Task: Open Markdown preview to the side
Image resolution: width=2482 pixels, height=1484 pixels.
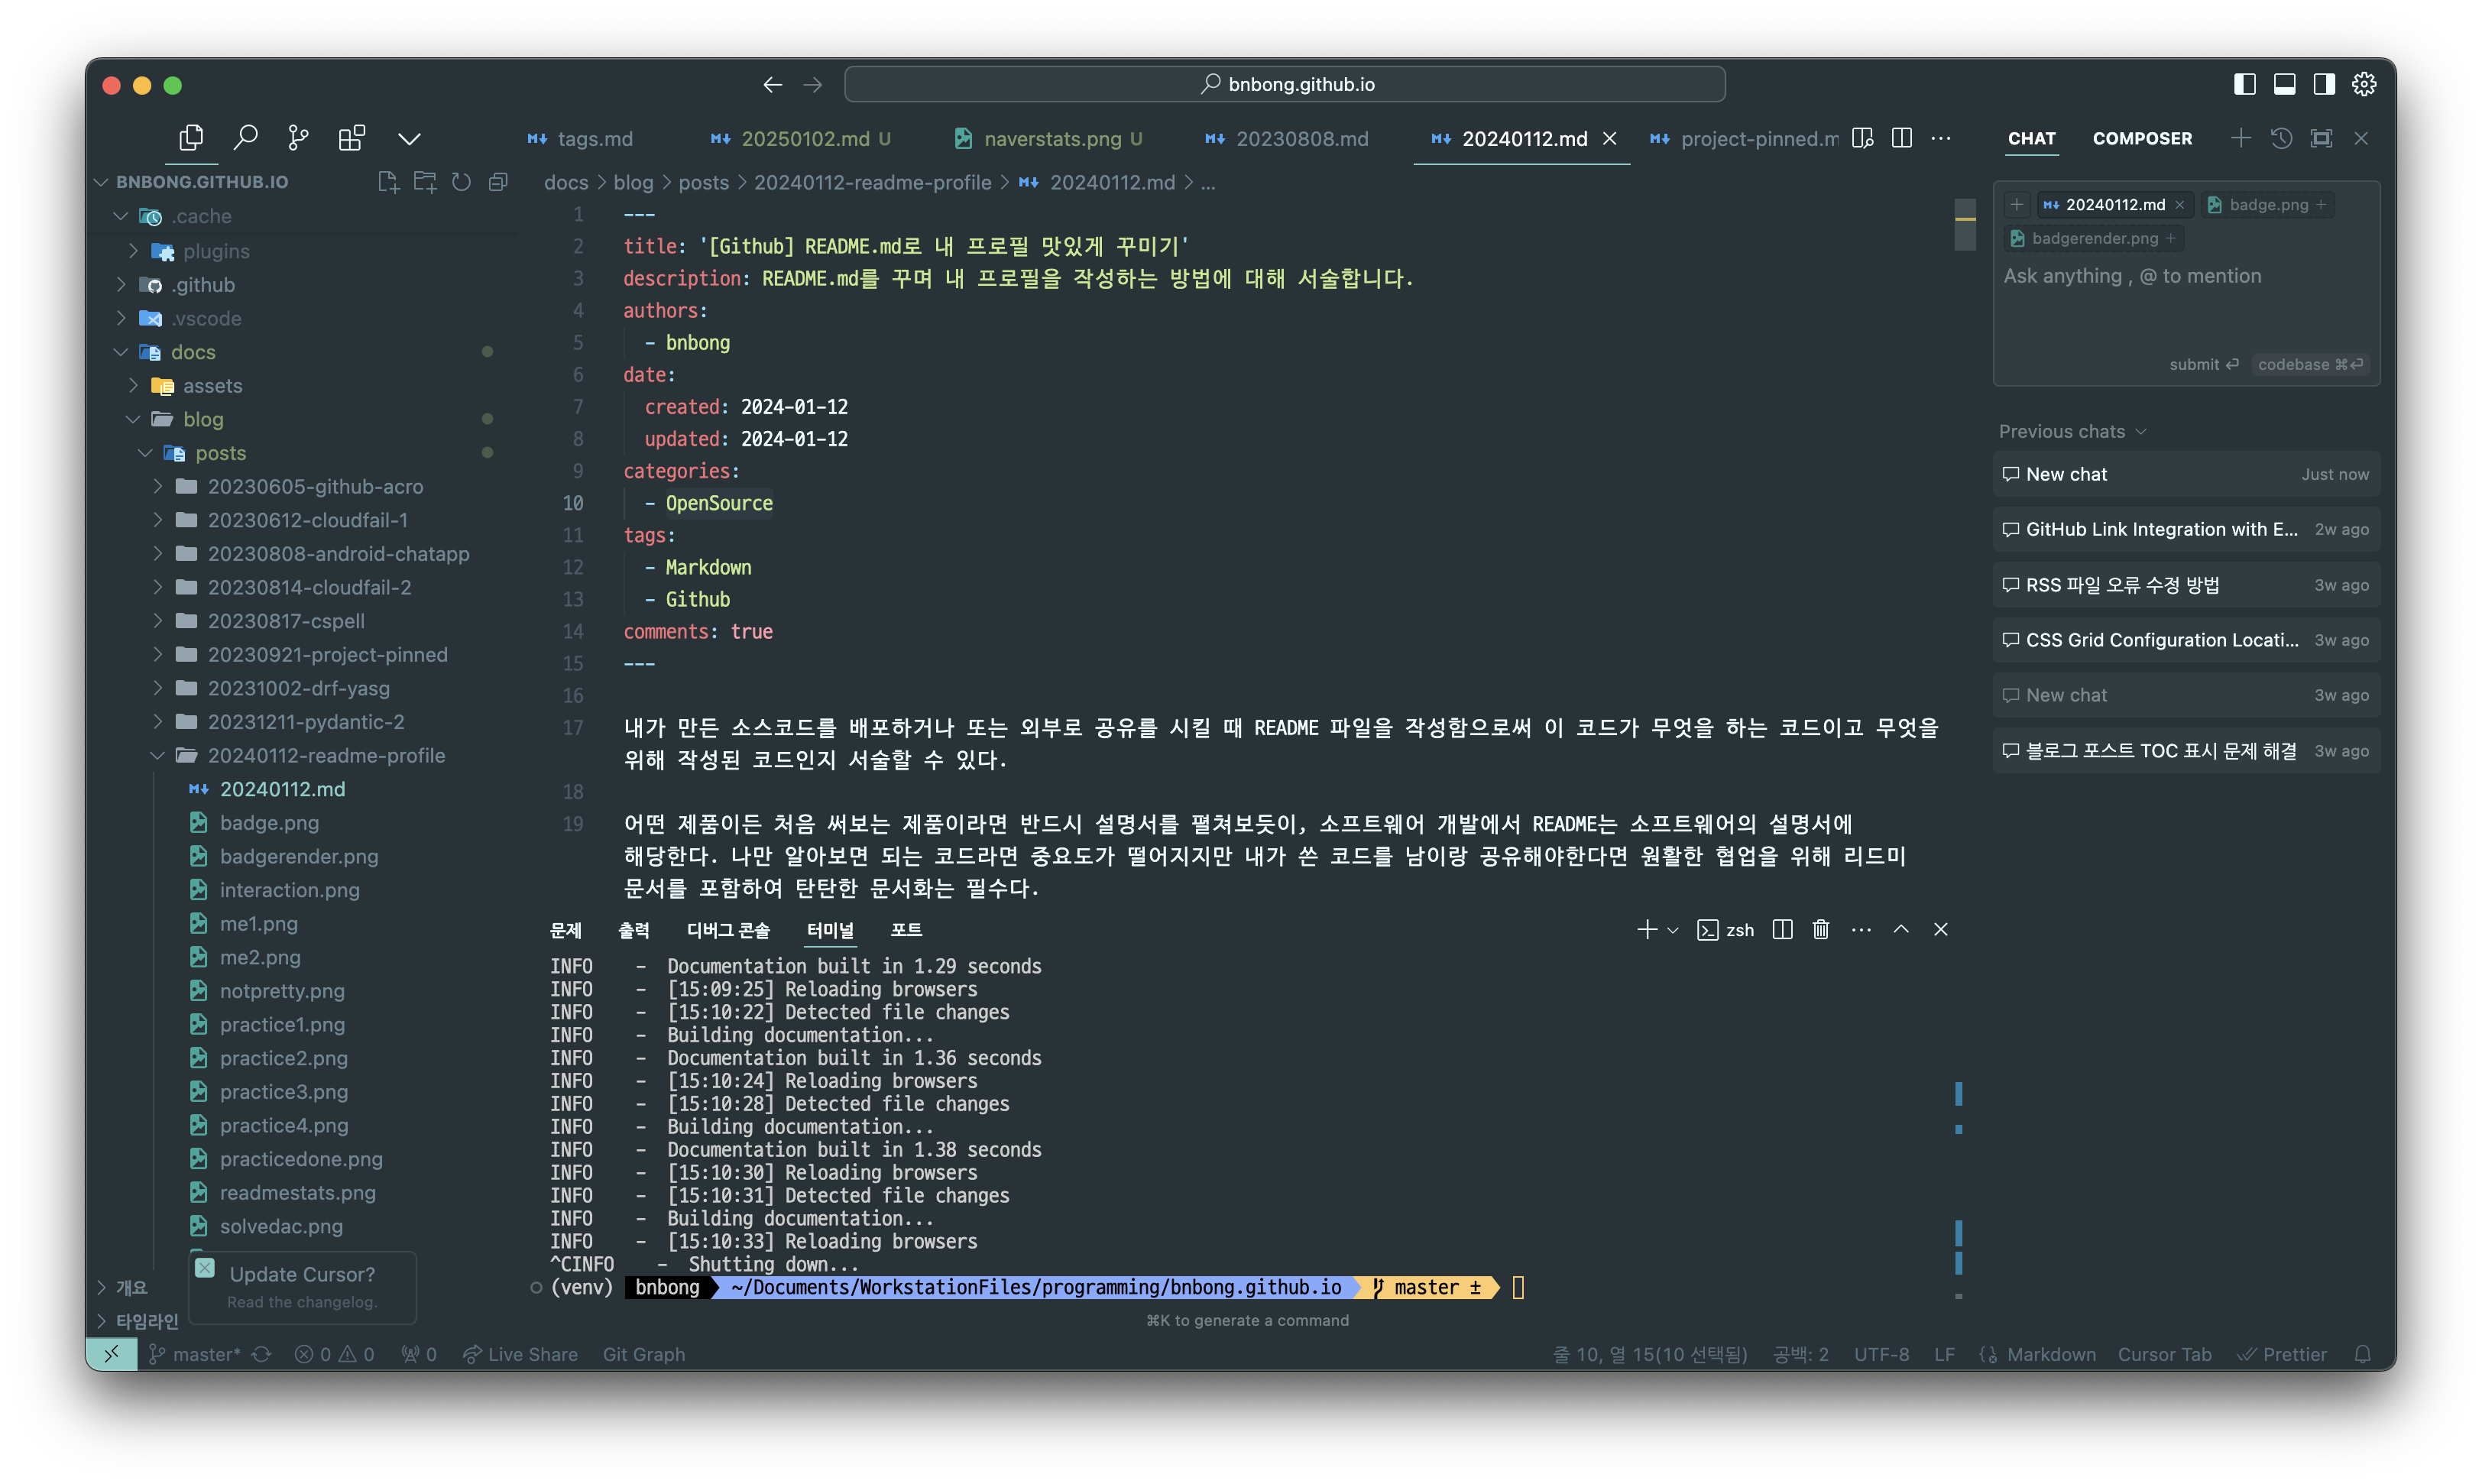Action: click(x=1862, y=138)
